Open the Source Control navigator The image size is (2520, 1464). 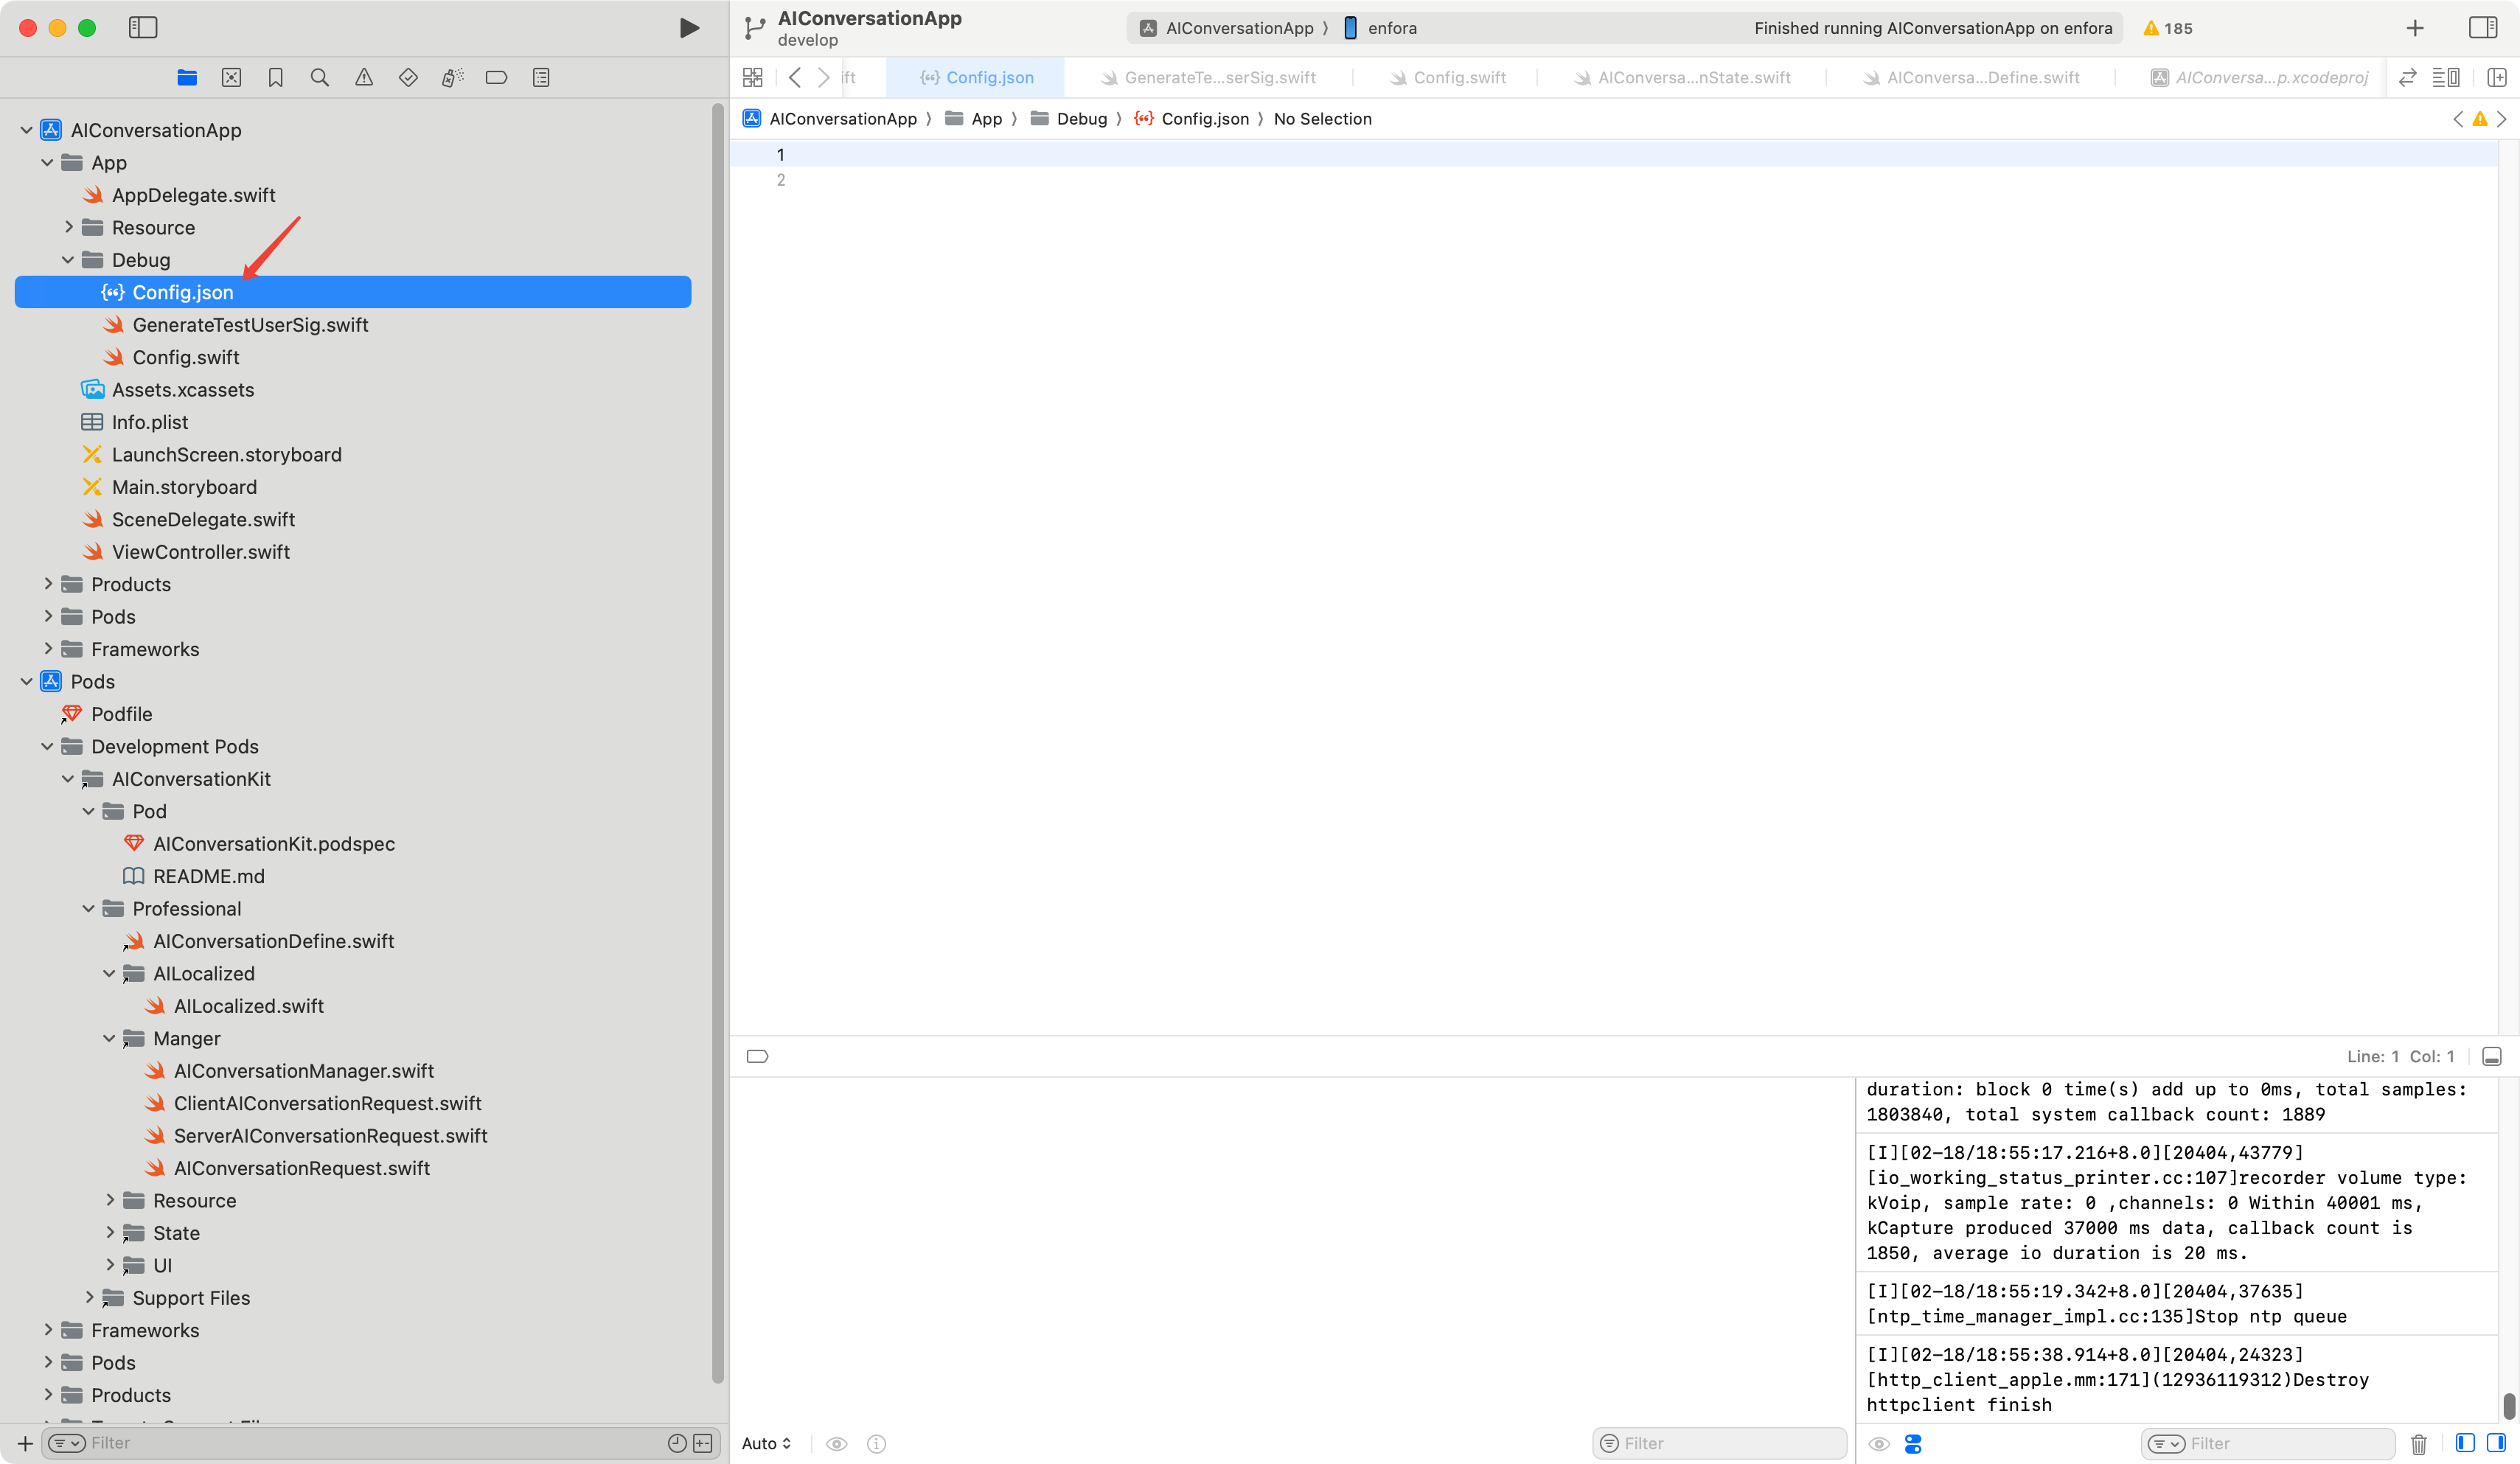[231, 77]
